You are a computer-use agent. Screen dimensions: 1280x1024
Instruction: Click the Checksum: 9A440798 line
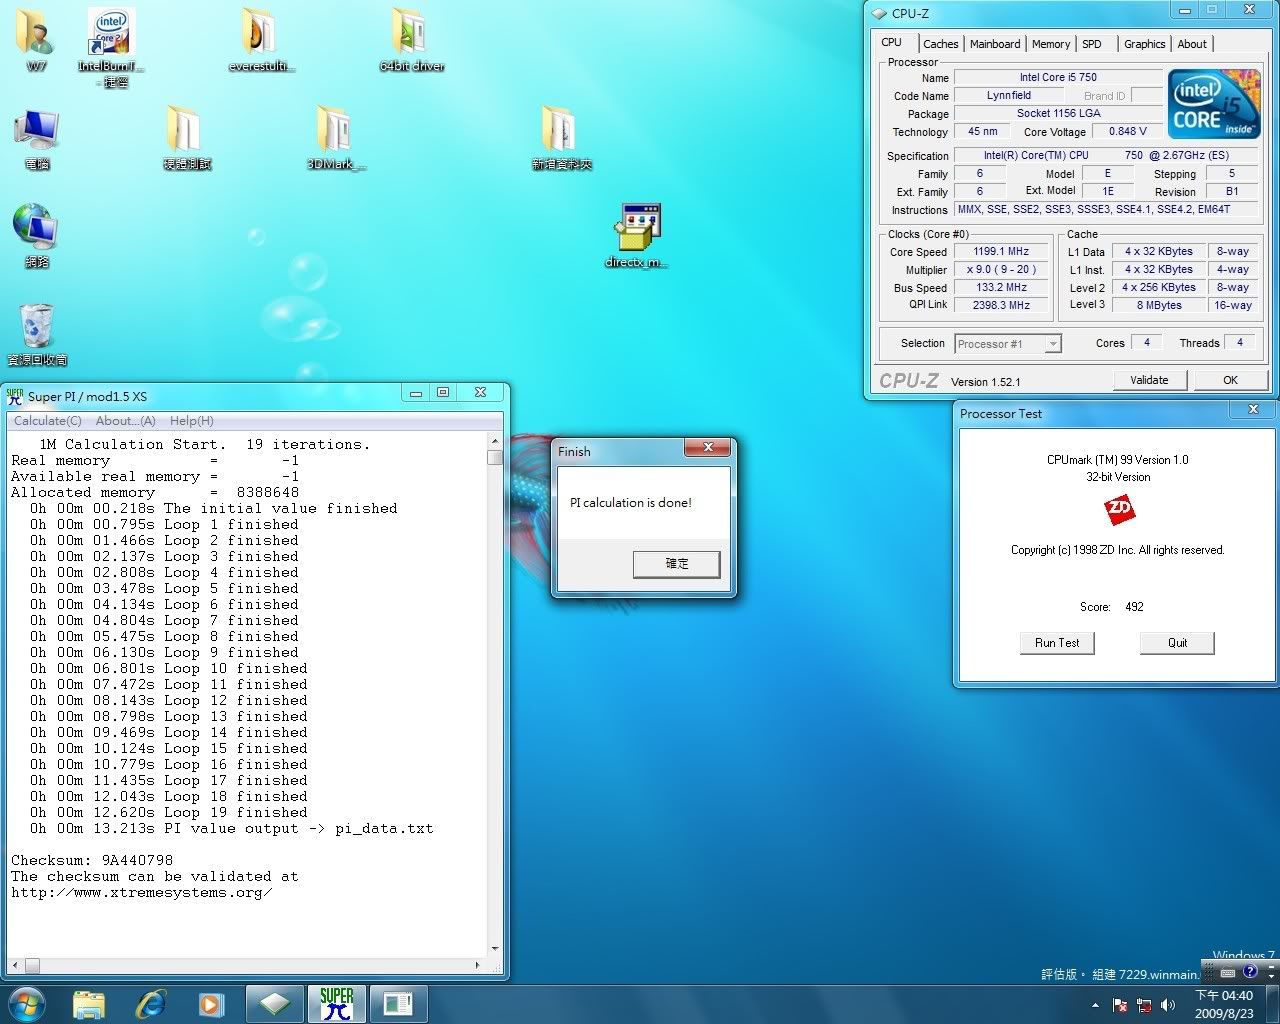(x=92, y=860)
